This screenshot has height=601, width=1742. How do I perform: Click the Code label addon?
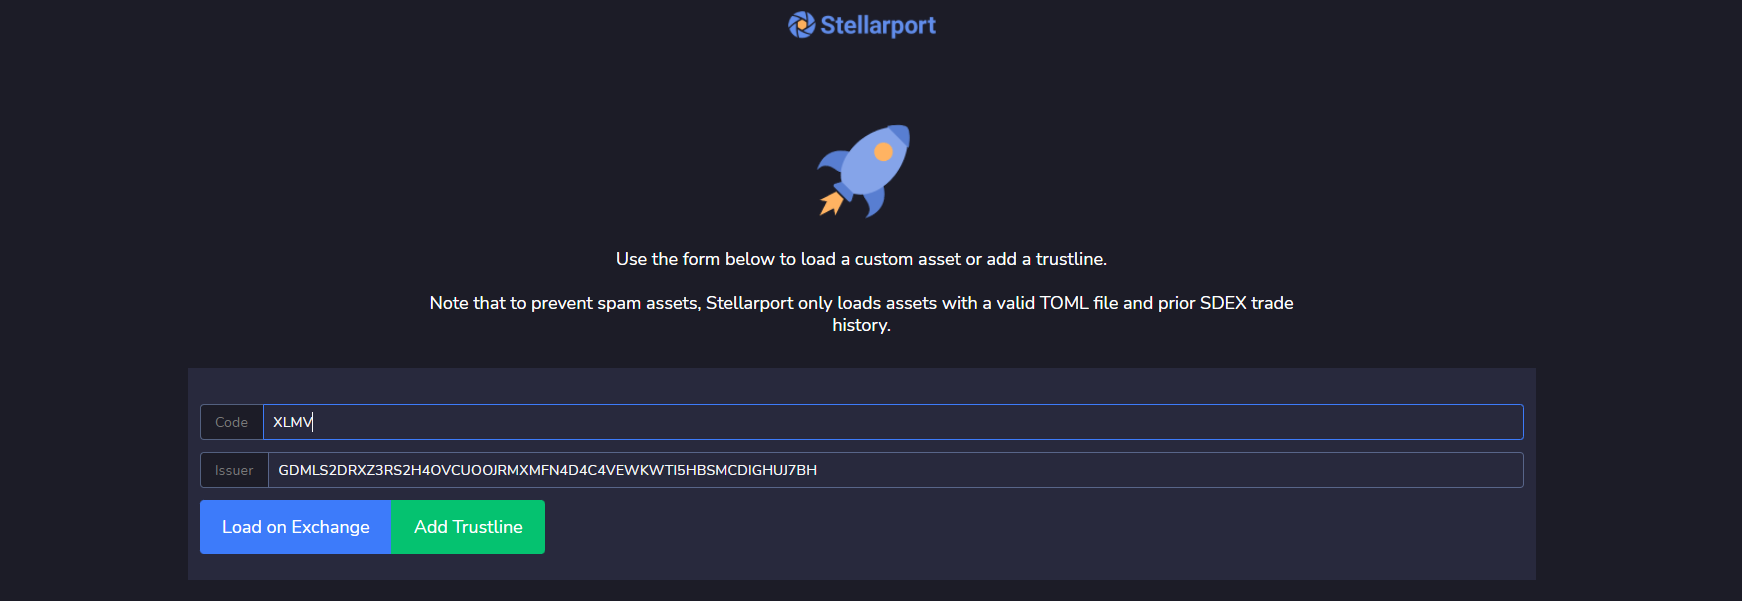click(232, 422)
